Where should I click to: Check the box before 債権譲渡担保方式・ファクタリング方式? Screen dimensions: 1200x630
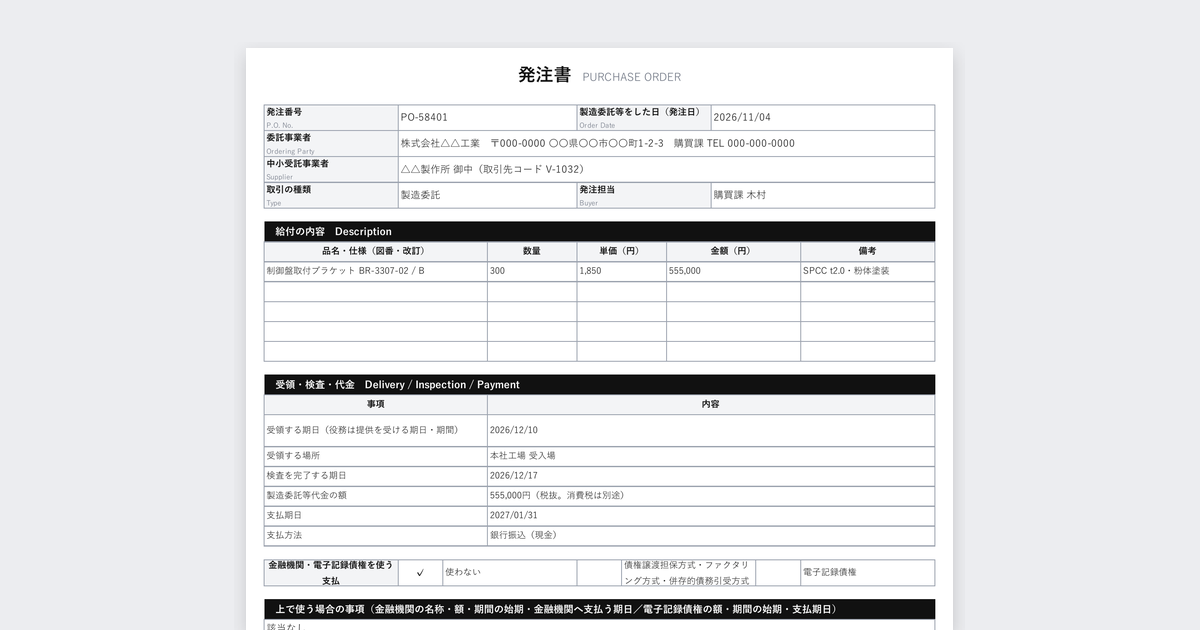click(x=599, y=573)
